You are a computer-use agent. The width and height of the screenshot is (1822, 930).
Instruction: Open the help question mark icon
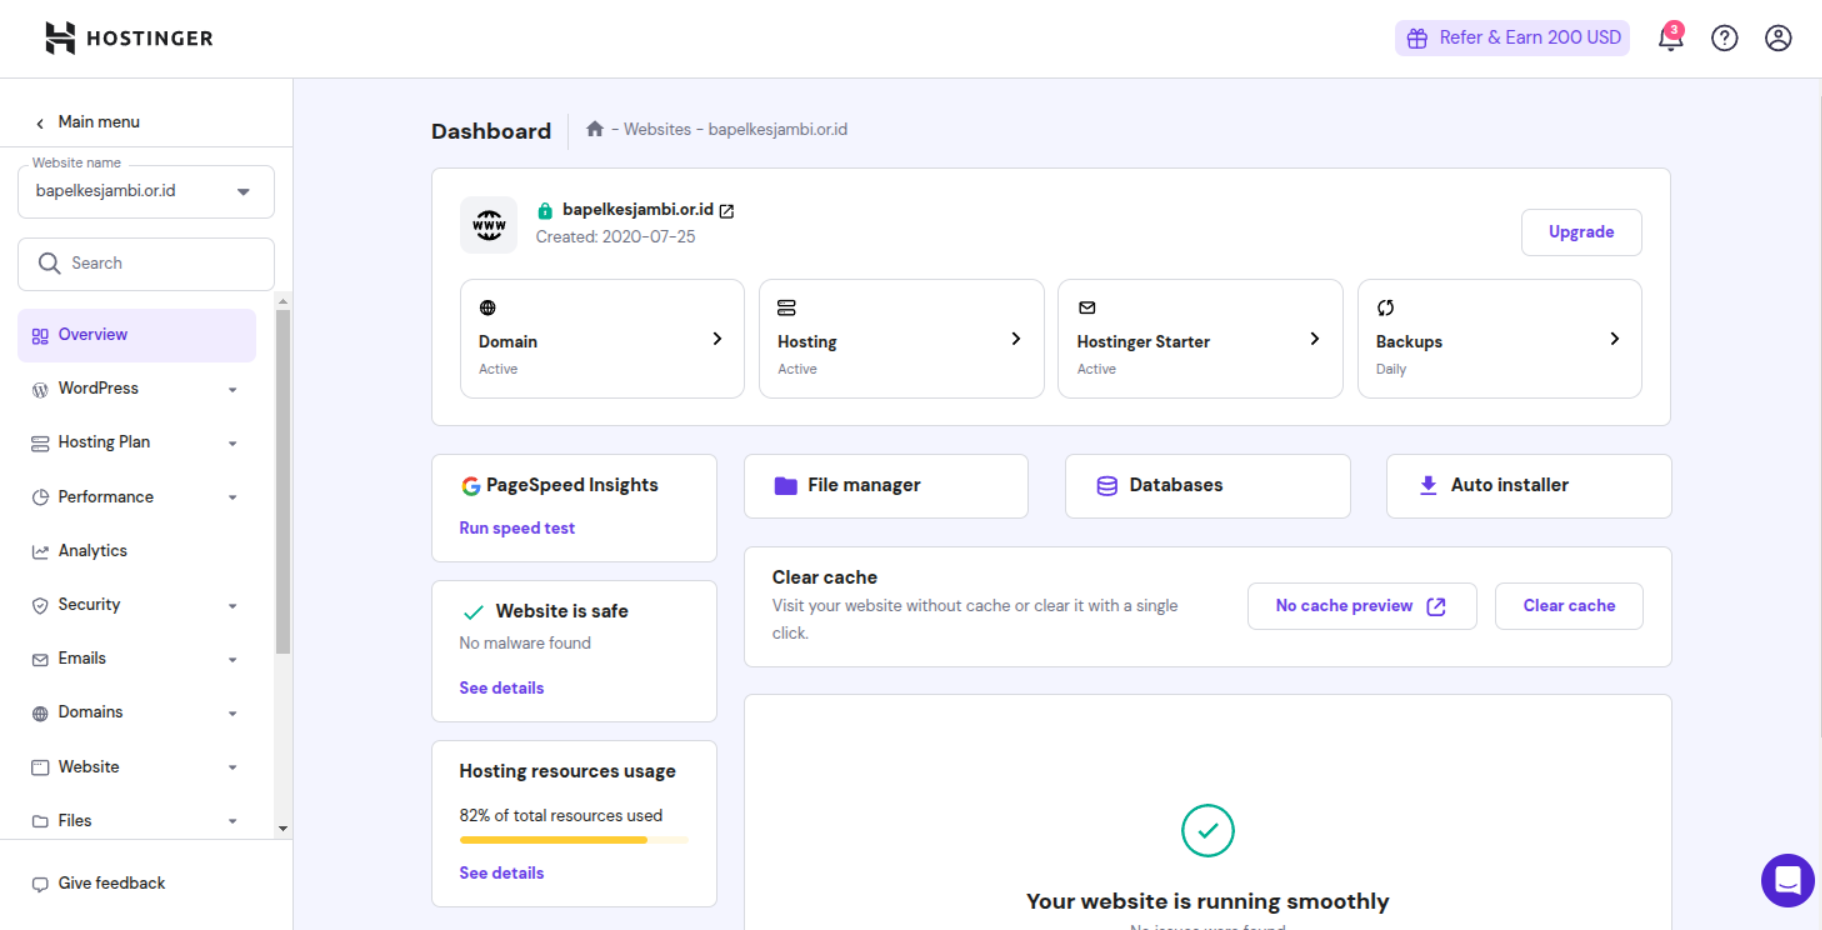pyautogui.click(x=1724, y=38)
